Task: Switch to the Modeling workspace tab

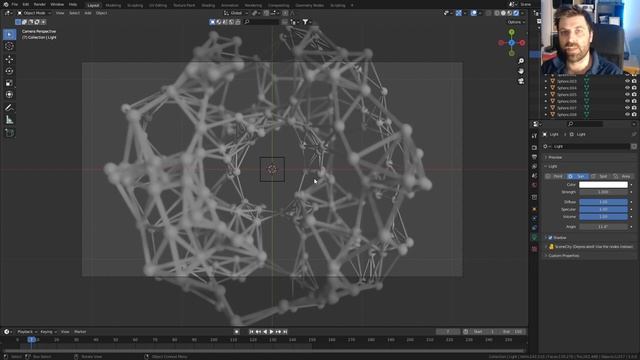Action: [113, 6]
